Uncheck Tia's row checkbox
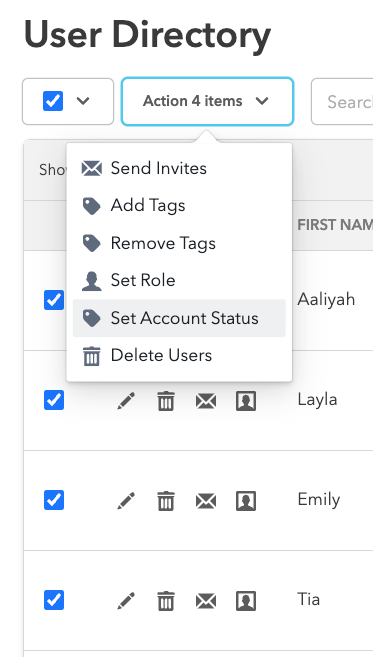Image resolution: width=373 pixels, height=657 pixels. (54, 600)
